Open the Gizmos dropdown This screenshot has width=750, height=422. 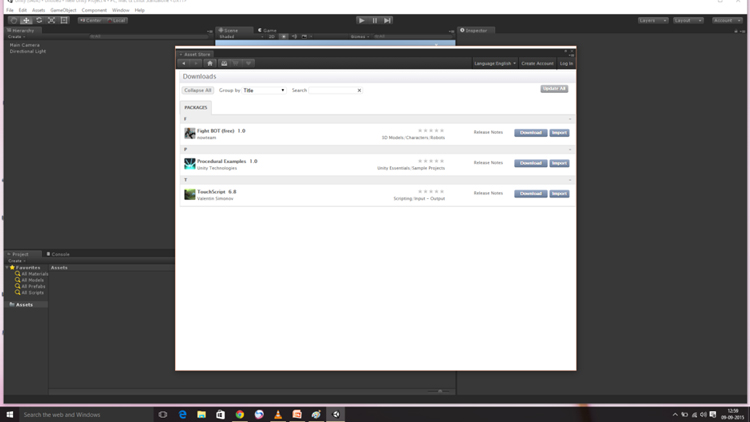click(360, 36)
